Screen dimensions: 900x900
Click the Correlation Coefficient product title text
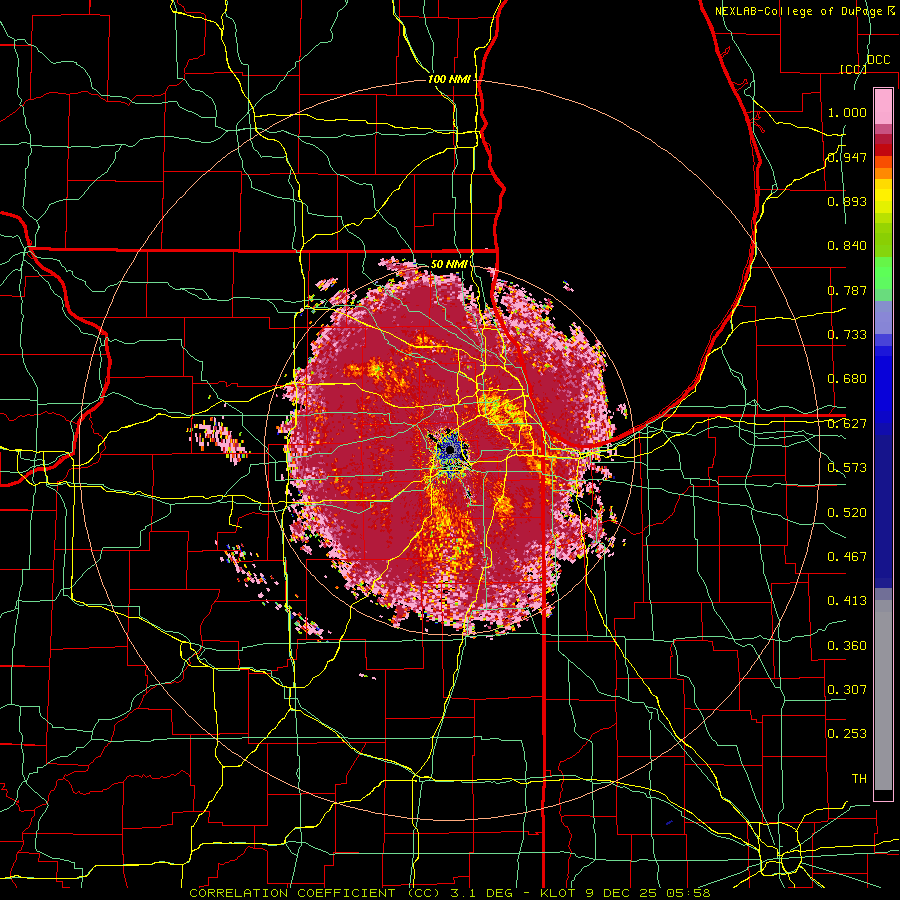pos(315,893)
